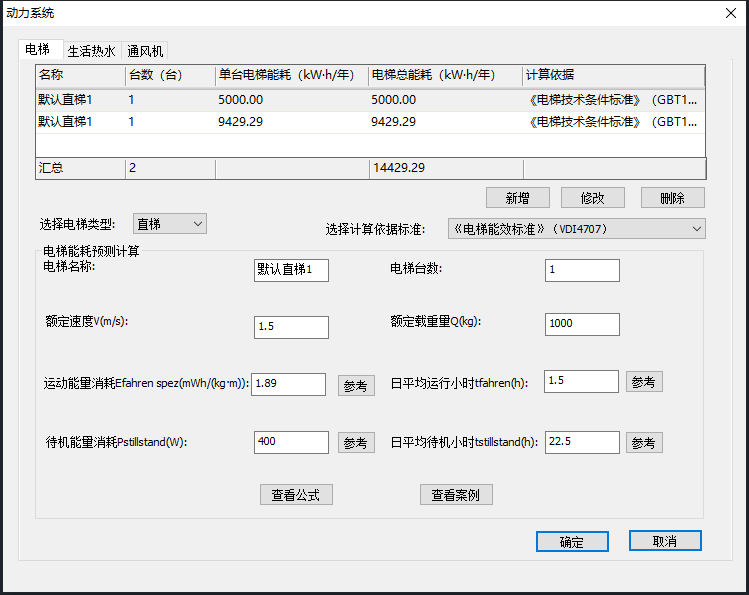
Task: Click the 电梯总能耗 column header
Action: [445, 75]
